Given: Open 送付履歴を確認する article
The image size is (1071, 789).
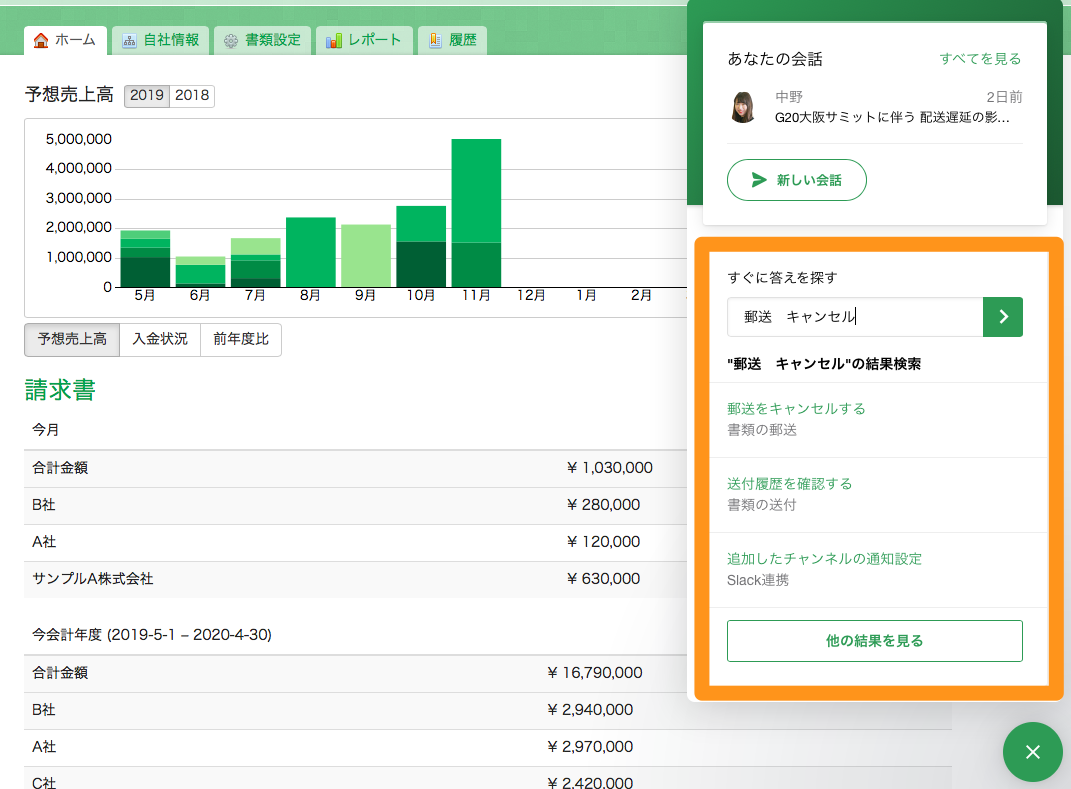Looking at the screenshot, I should tap(790, 484).
